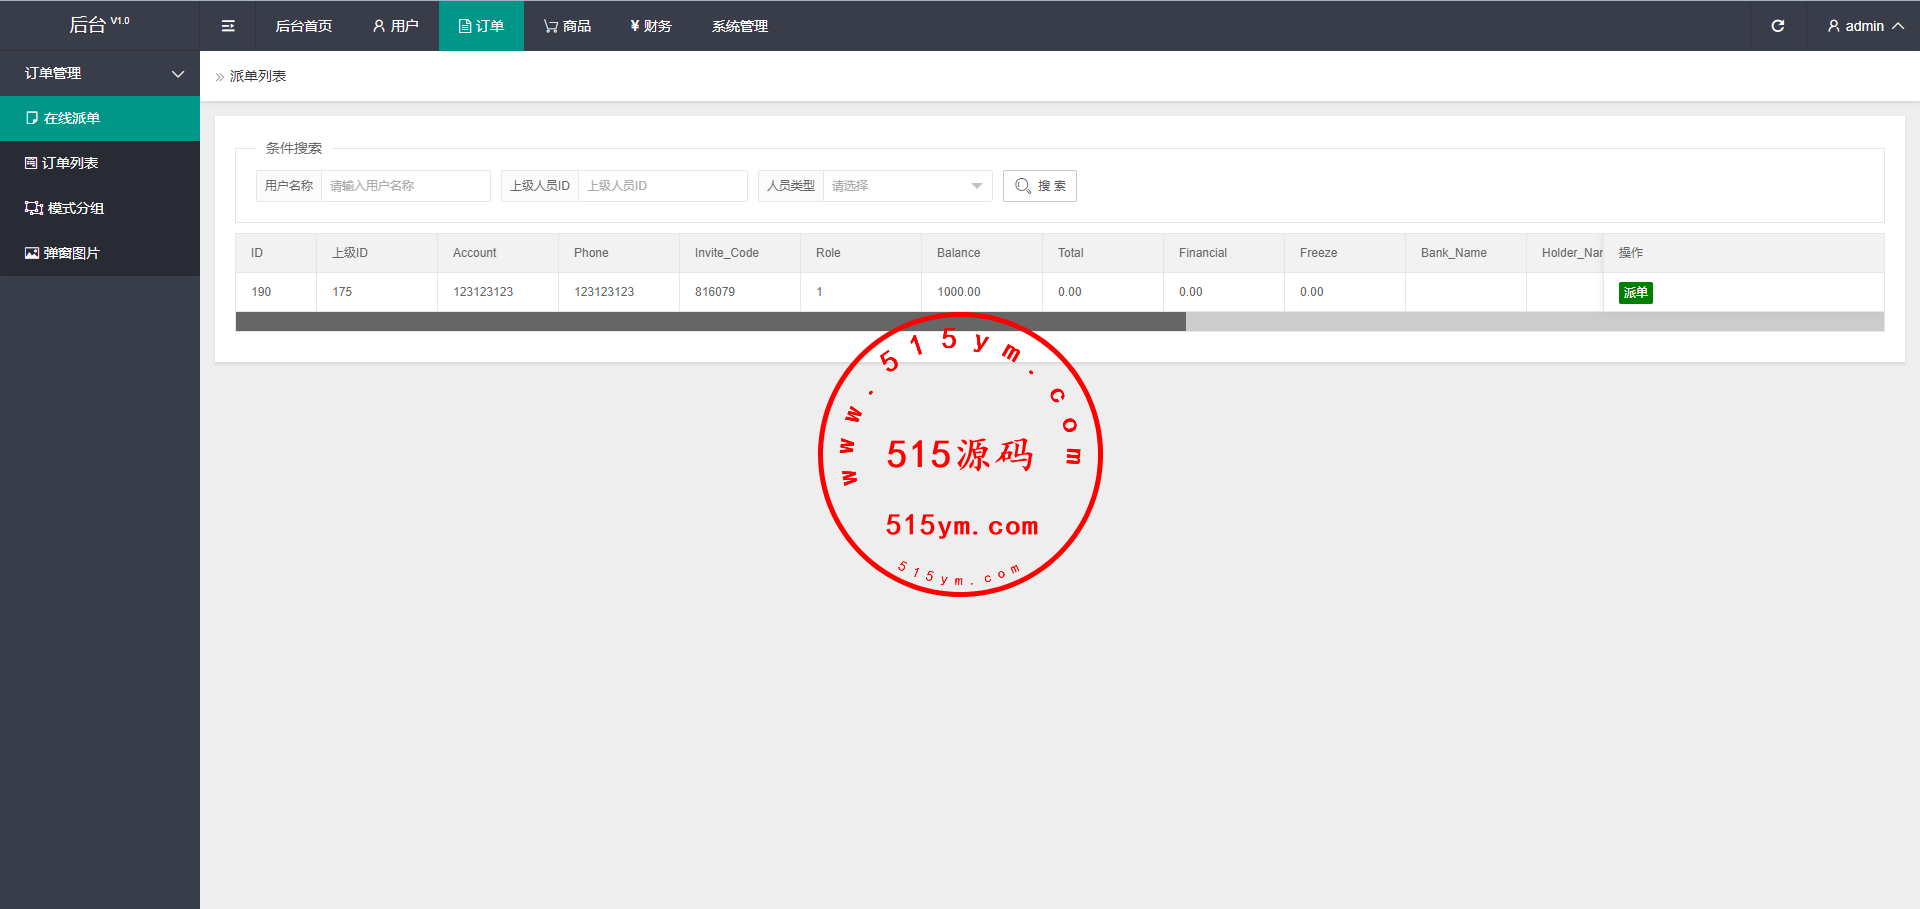Open the 系统管理 system management menu

pos(739,26)
